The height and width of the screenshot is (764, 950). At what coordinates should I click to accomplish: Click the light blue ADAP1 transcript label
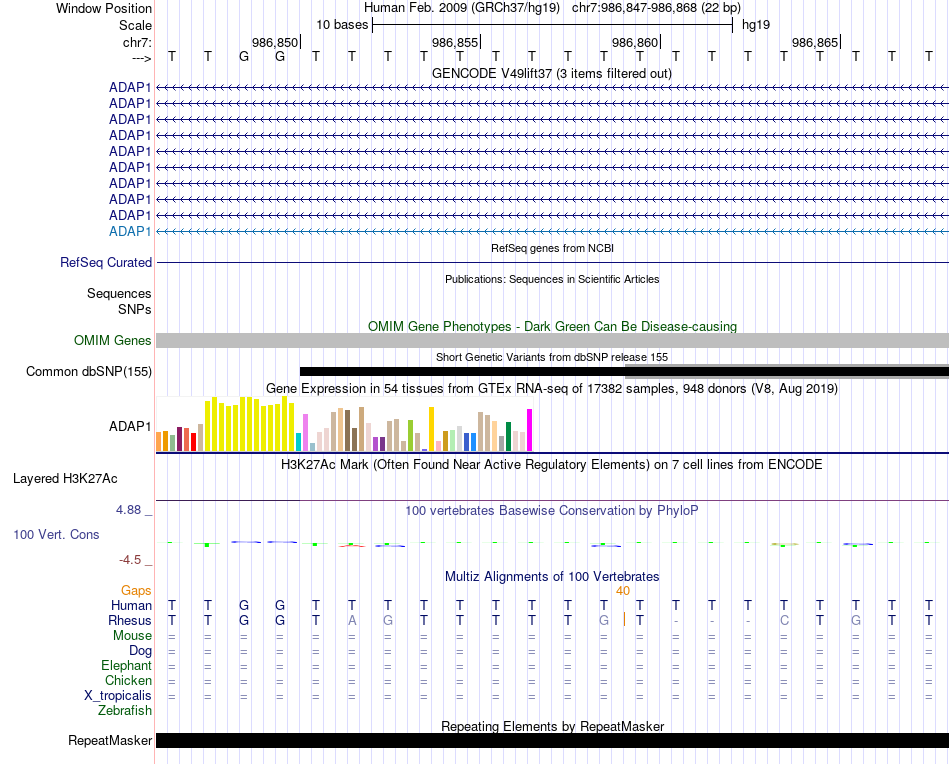(x=130, y=231)
